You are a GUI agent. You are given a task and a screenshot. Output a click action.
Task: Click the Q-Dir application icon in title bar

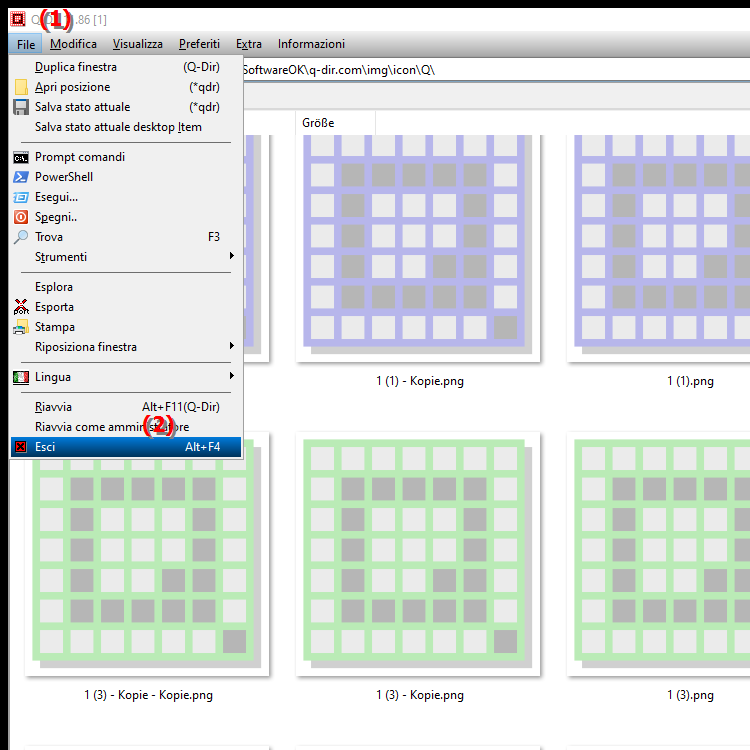[18, 19]
